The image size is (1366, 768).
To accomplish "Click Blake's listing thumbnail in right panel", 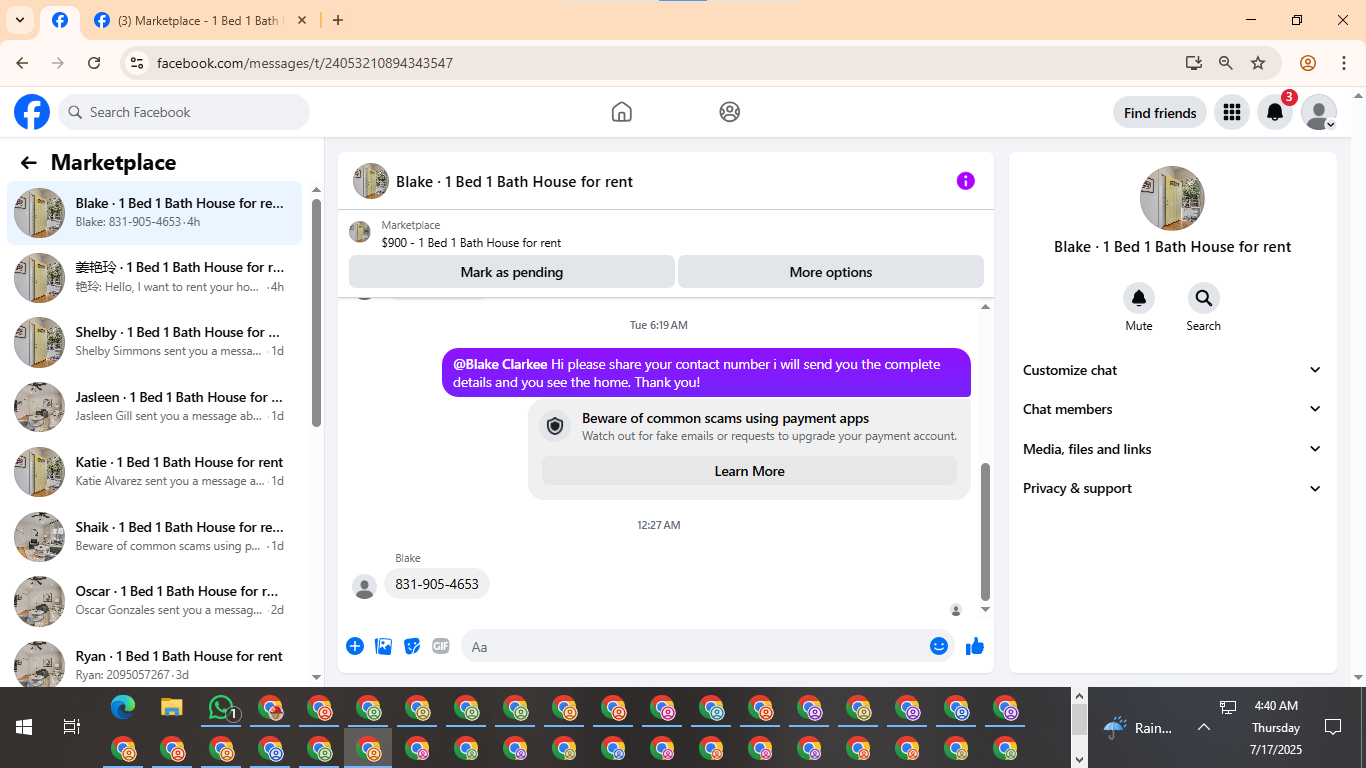I will (1172, 198).
